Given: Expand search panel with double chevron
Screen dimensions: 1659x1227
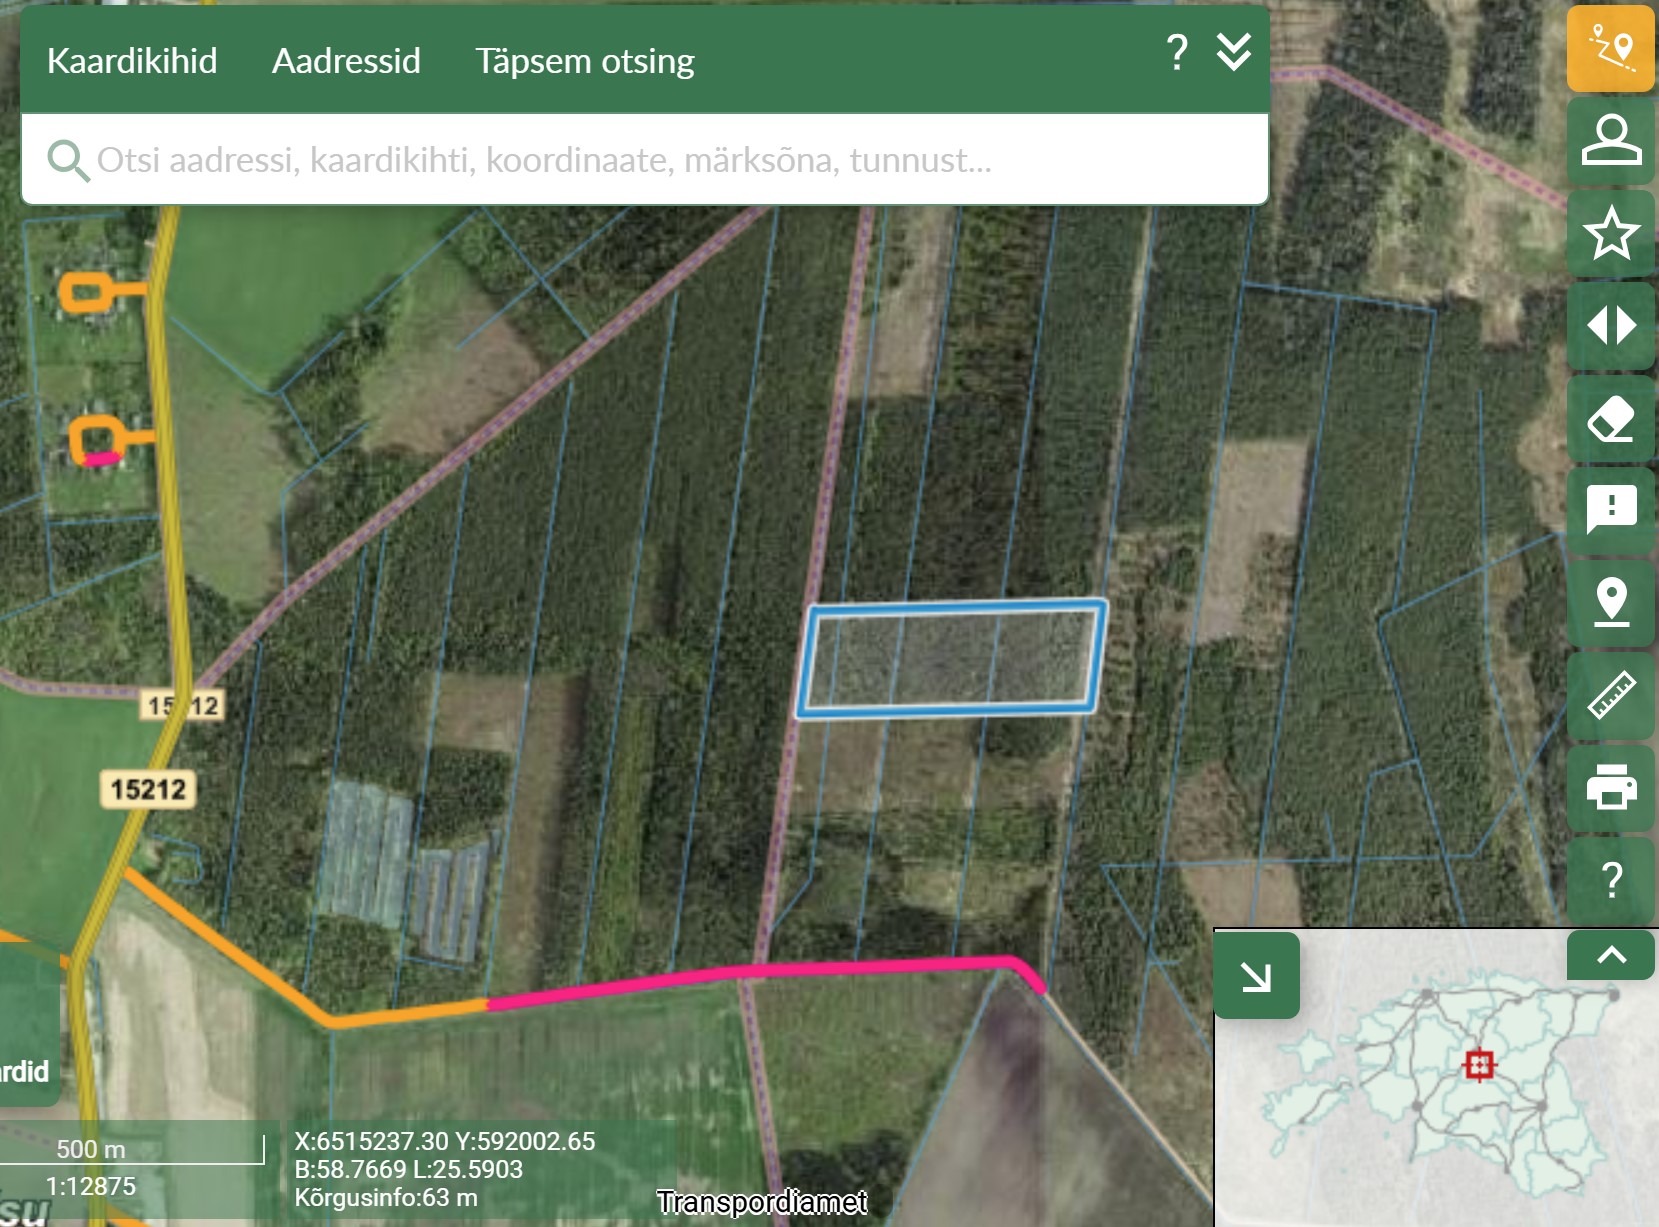Looking at the screenshot, I should [1233, 52].
